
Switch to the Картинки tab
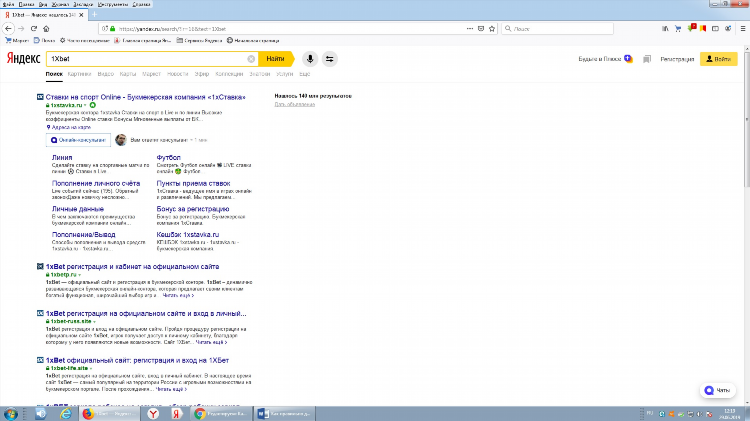click(x=79, y=74)
